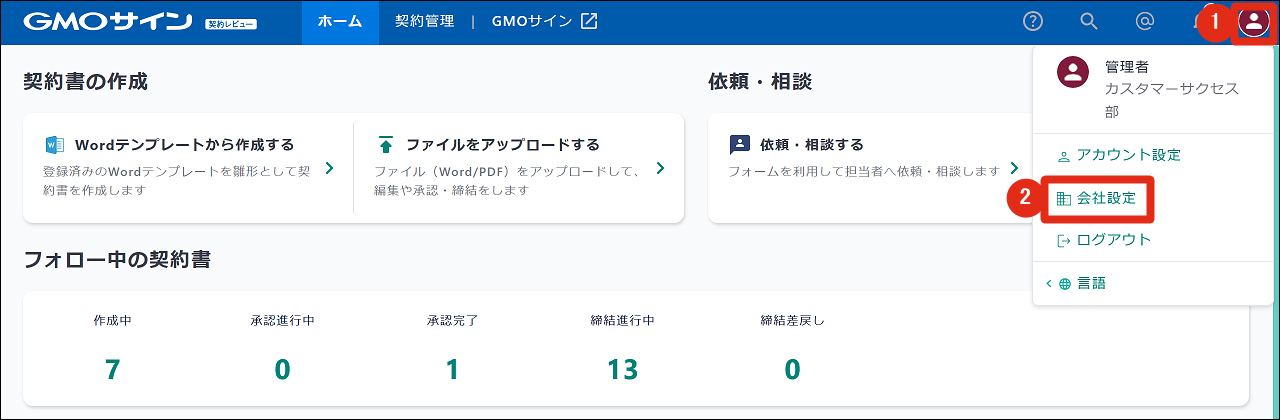Click the 依頼・相談 chat bubble icon
The image size is (1280, 420).
click(x=739, y=144)
